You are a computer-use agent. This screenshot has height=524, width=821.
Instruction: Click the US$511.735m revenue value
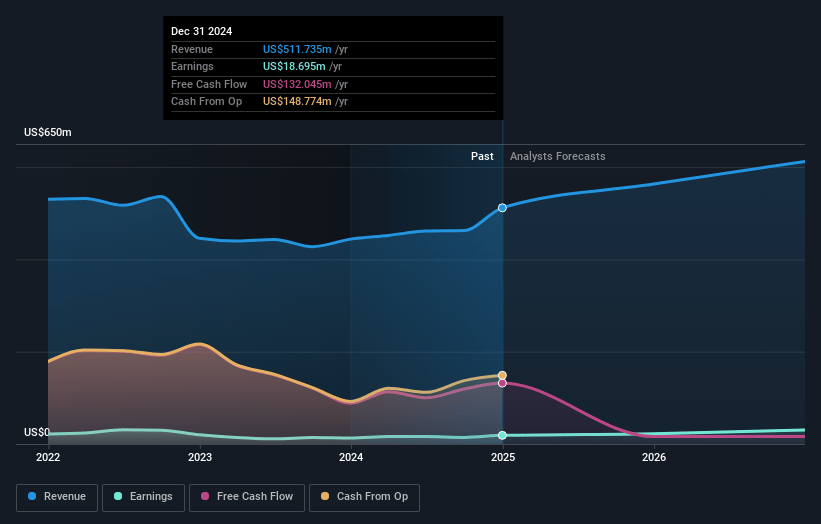pyautogui.click(x=297, y=49)
